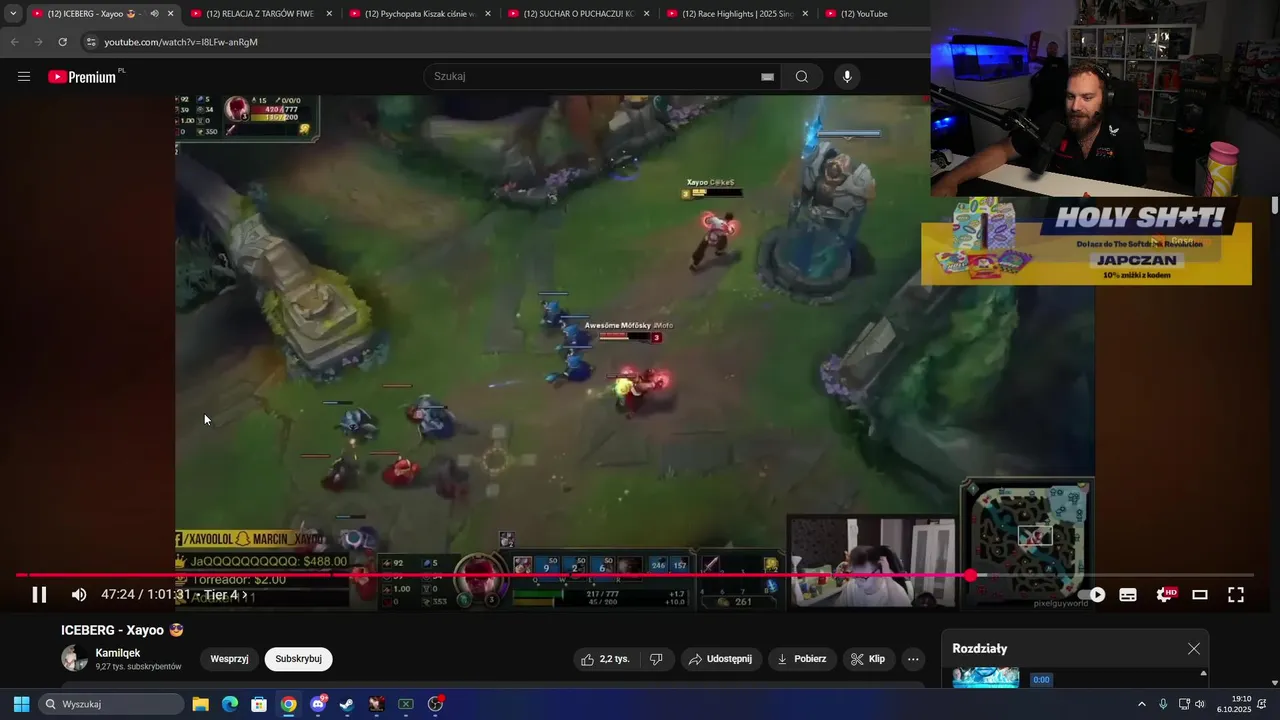This screenshot has width=1280, height=720.
Task: Click the system tray microphone icon
Action: coord(1163,704)
